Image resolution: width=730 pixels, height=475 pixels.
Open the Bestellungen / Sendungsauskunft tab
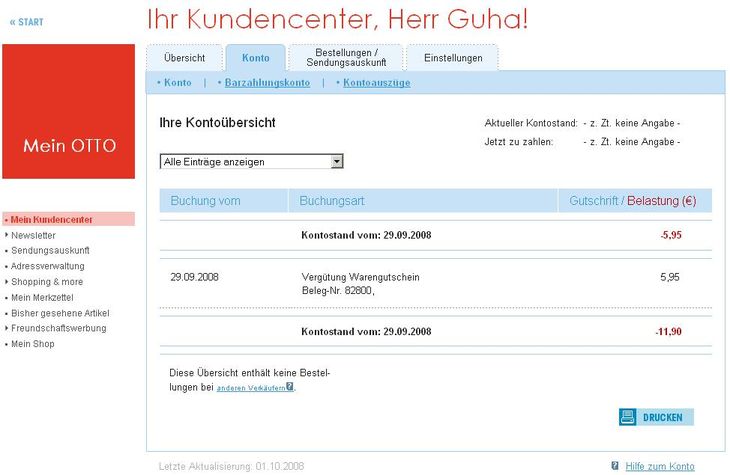click(345, 58)
